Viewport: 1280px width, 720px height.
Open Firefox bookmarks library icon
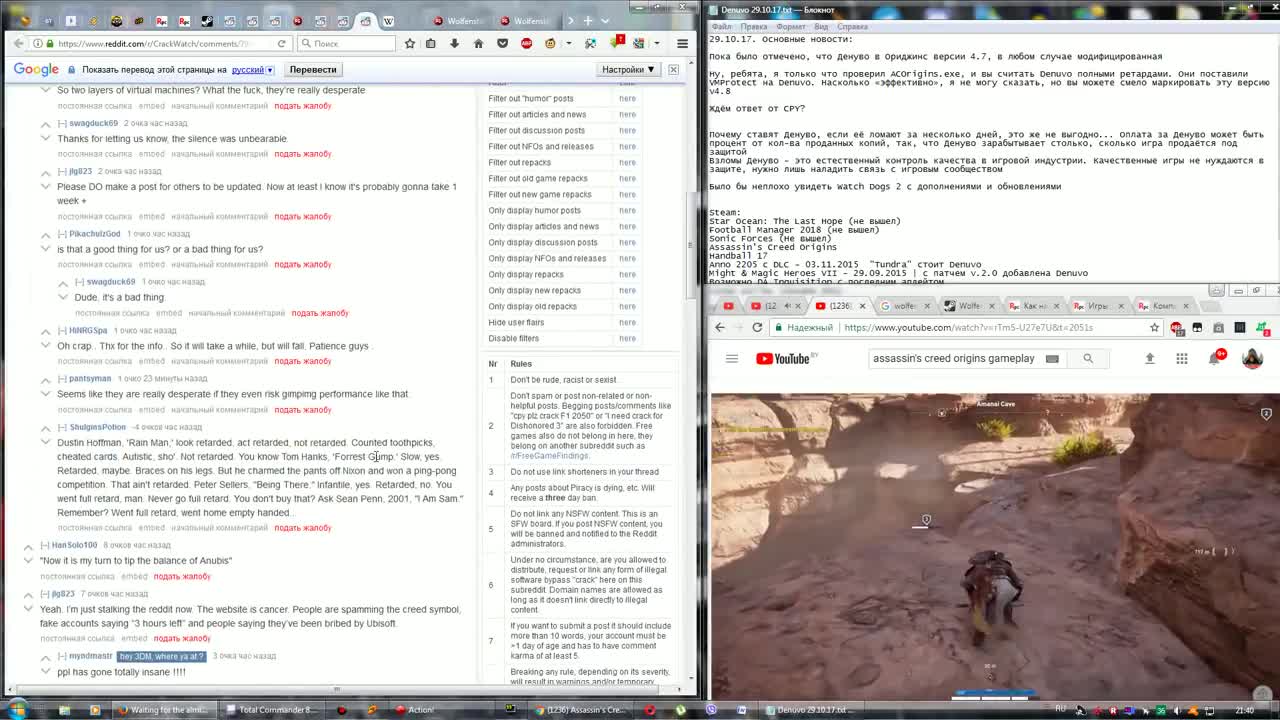[431, 43]
